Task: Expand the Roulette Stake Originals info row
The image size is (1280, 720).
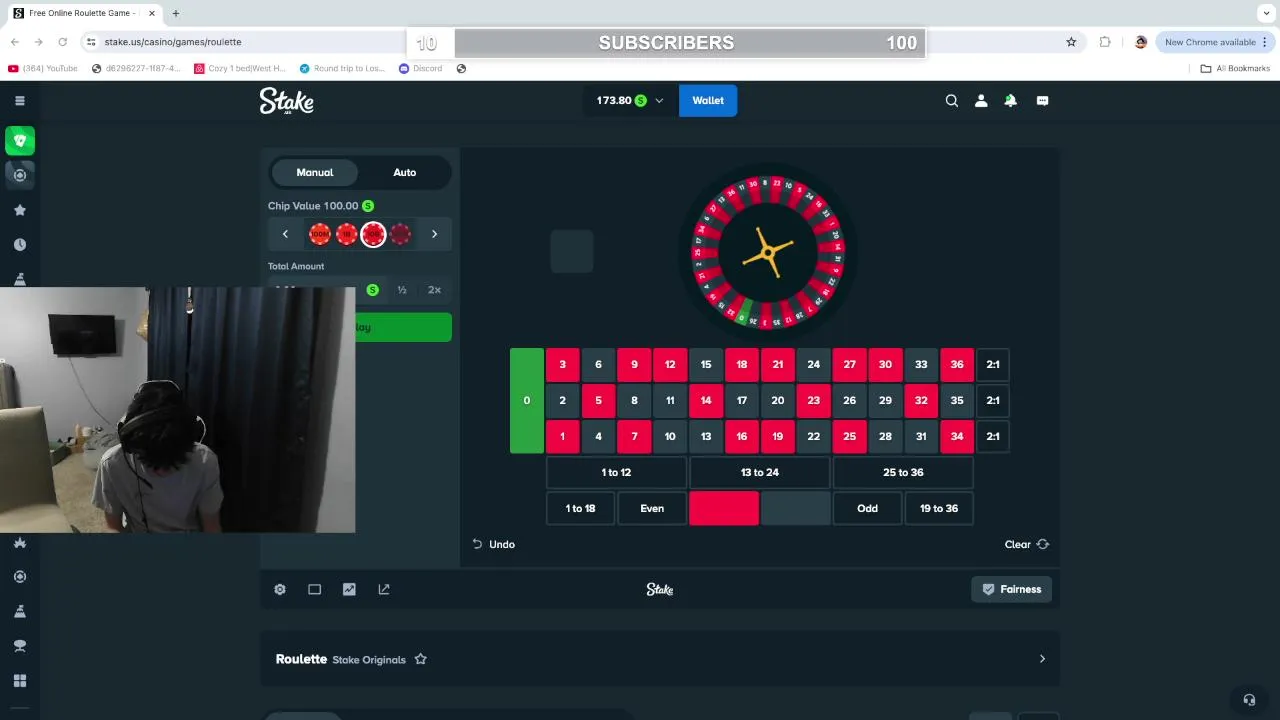Action: click(660, 659)
